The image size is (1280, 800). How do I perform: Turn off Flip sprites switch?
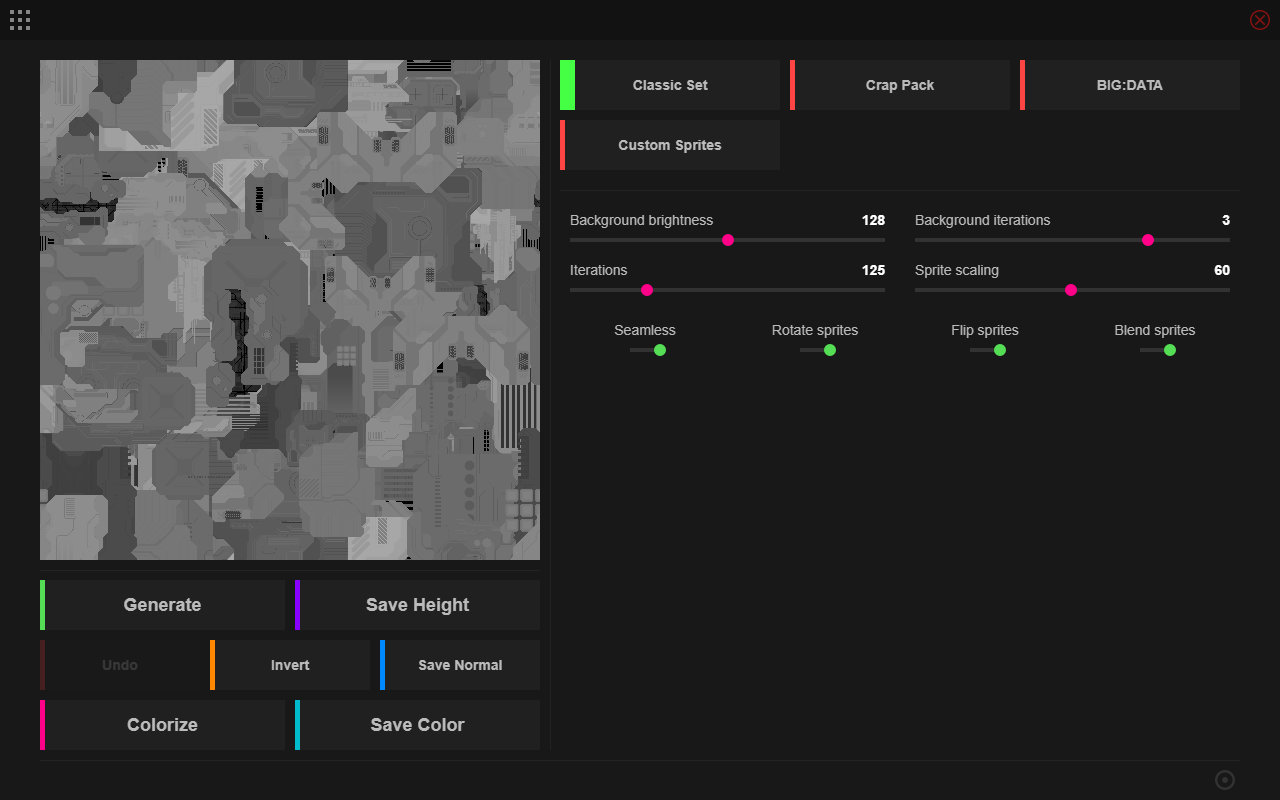(988, 350)
